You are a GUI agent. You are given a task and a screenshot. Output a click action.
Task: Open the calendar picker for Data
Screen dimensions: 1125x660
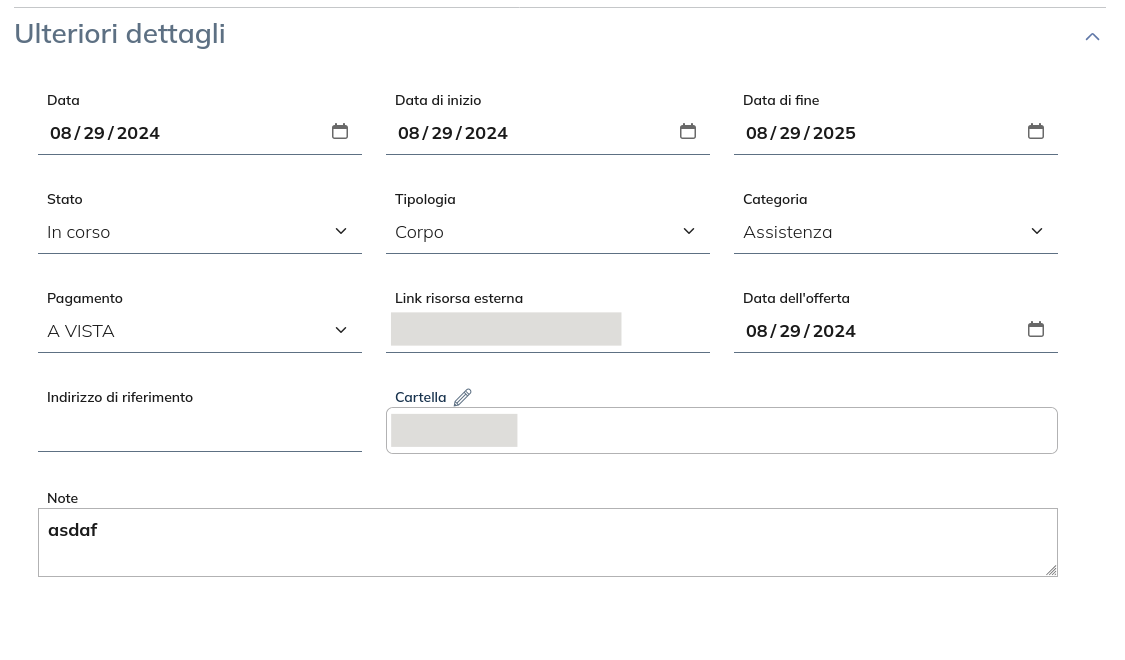click(x=340, y=131)
